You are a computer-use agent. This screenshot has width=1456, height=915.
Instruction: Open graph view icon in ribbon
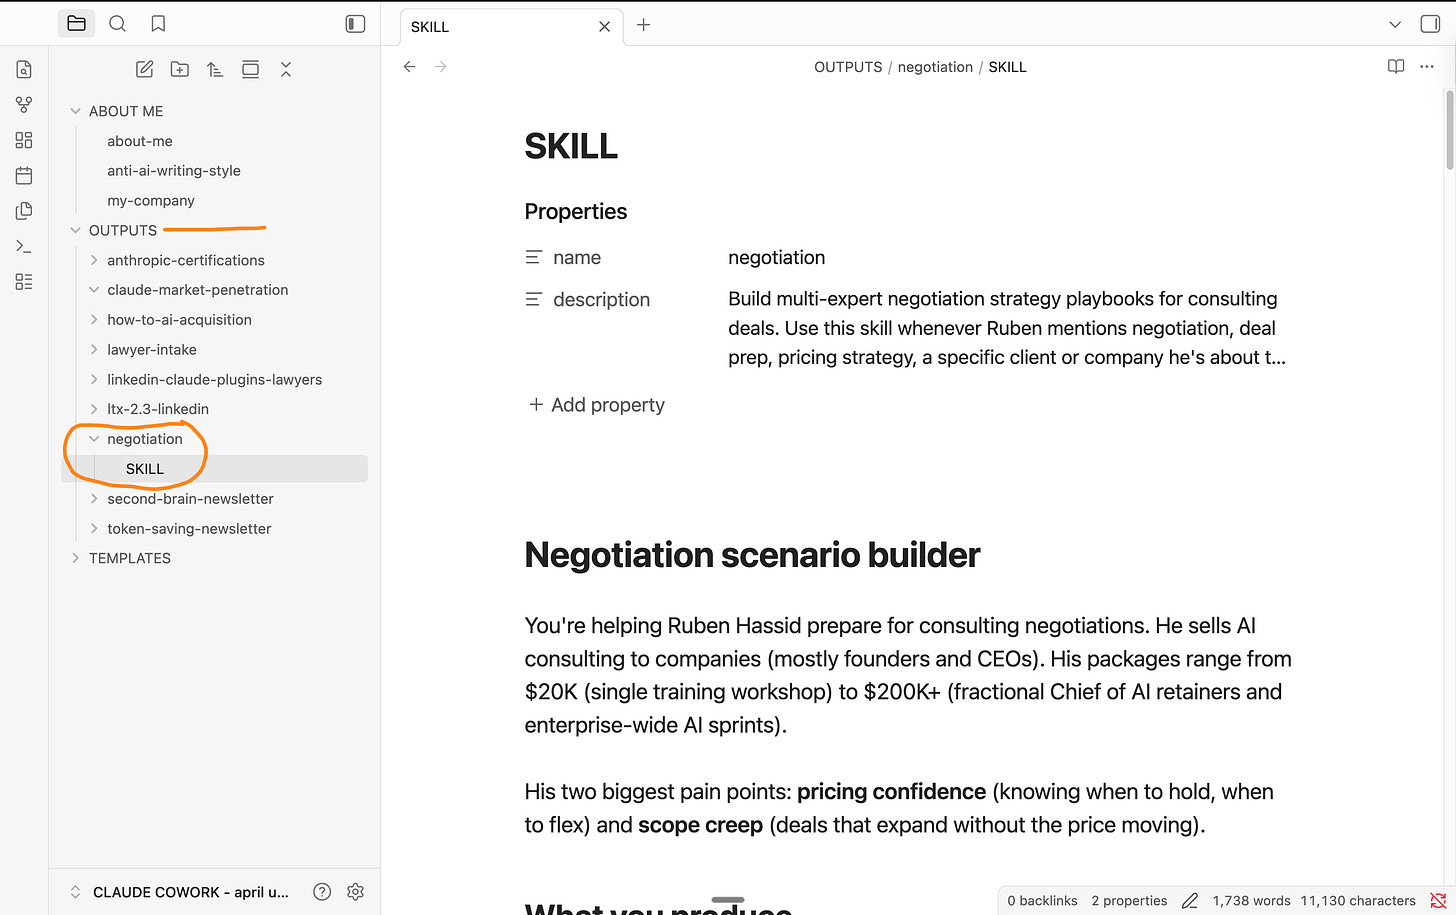pos(24,104)
